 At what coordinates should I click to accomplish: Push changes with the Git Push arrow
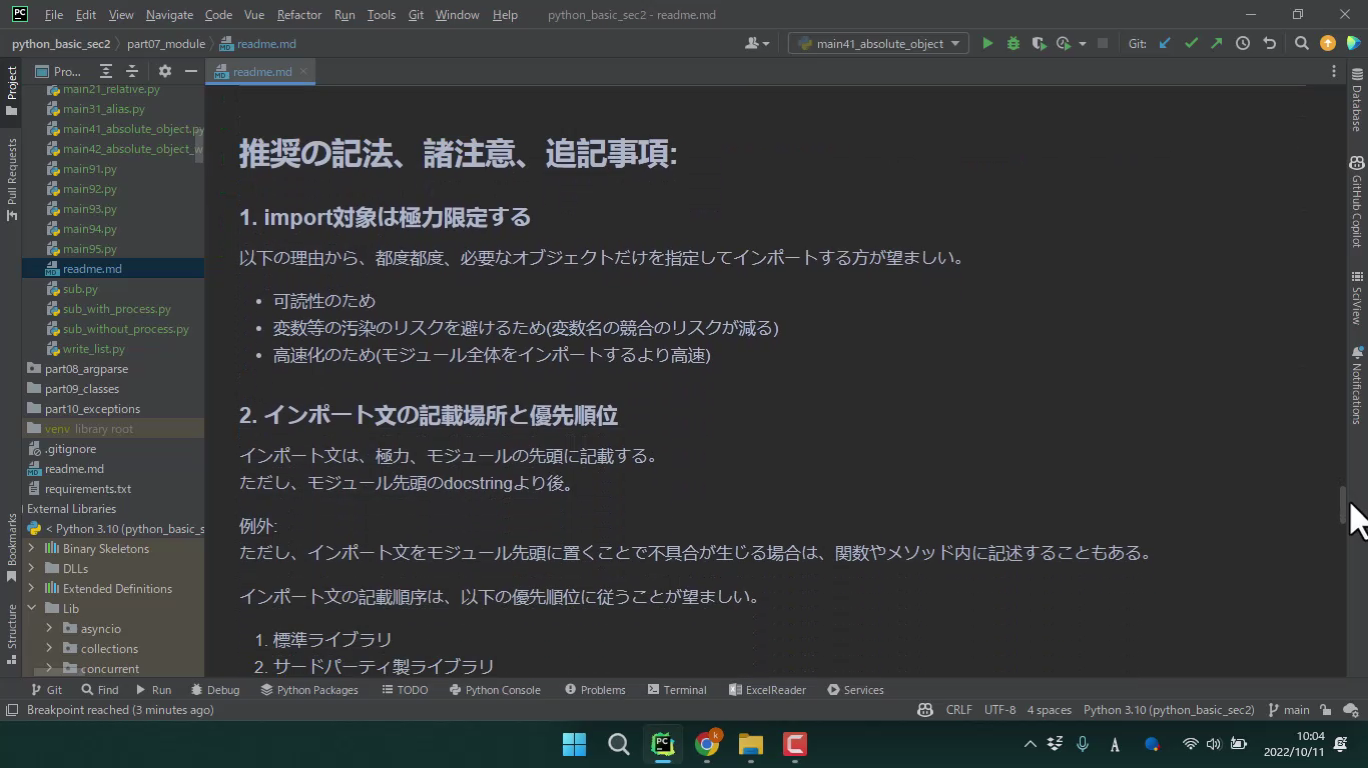point(1216,44)
